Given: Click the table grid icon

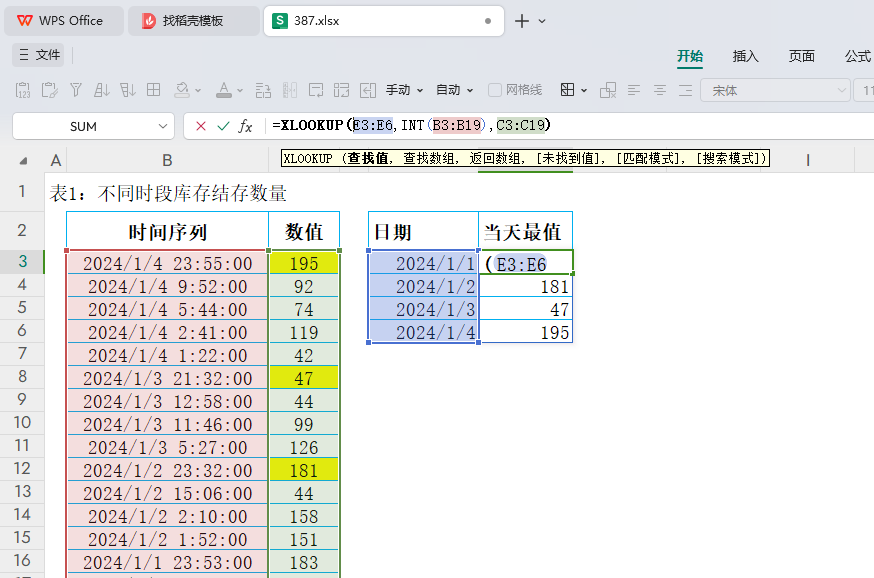Looking at the screenshot, I should coord(153,90).
